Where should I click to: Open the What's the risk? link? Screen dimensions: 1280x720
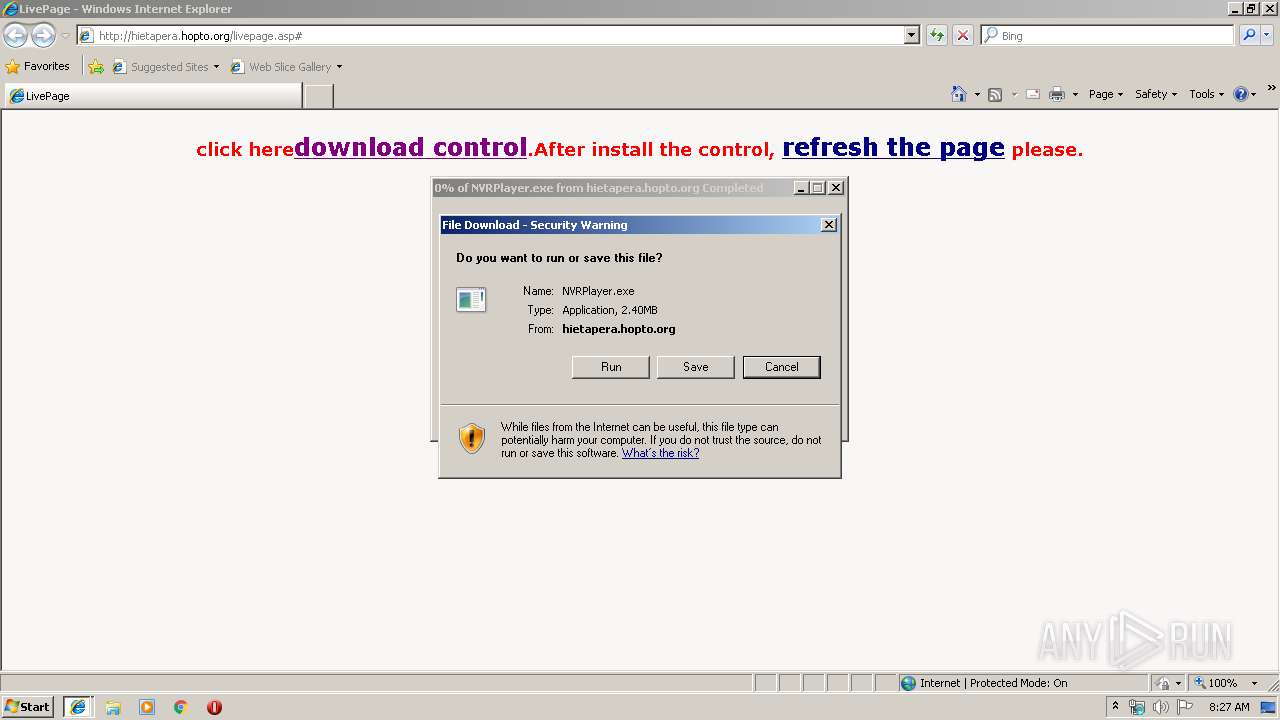660,453
